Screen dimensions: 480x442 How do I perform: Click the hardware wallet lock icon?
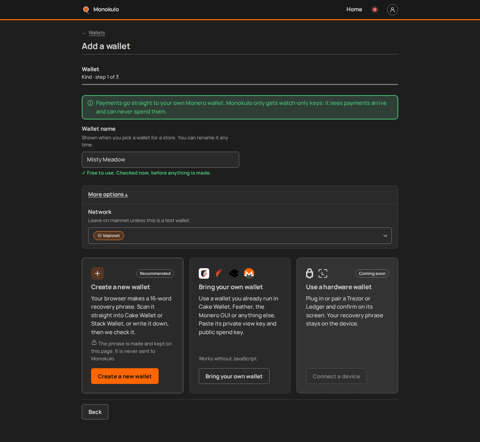(x=309, y=273)
